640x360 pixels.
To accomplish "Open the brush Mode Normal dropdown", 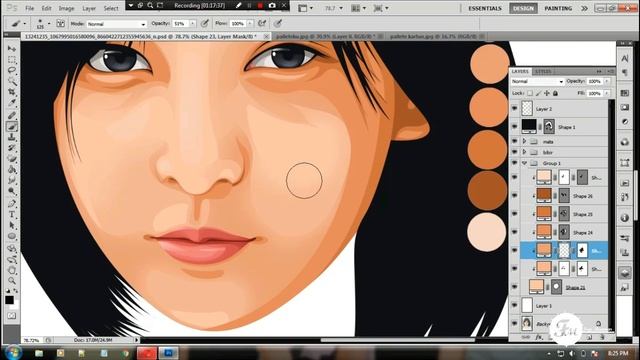I will point(116,24).
